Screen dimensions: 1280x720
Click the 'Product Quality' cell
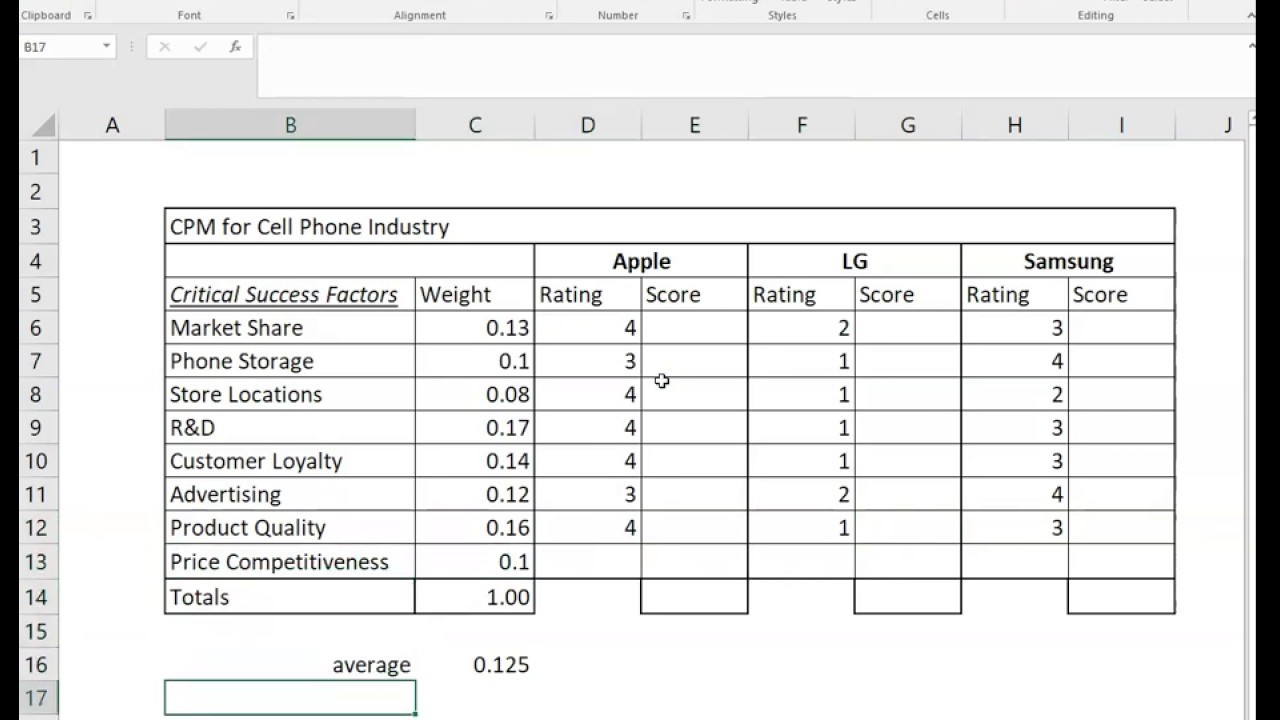point(290,528)
